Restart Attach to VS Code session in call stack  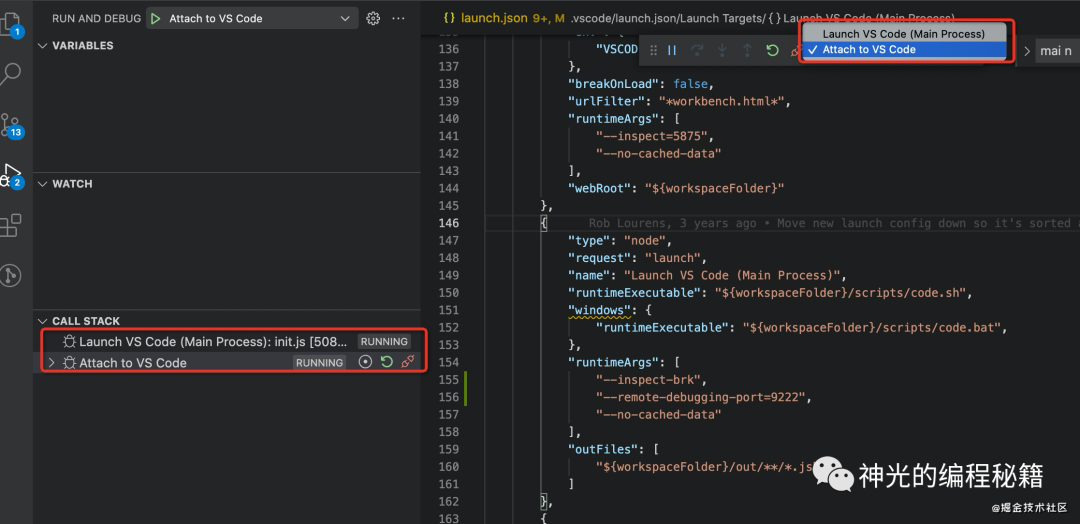click(x=387, y=362)
